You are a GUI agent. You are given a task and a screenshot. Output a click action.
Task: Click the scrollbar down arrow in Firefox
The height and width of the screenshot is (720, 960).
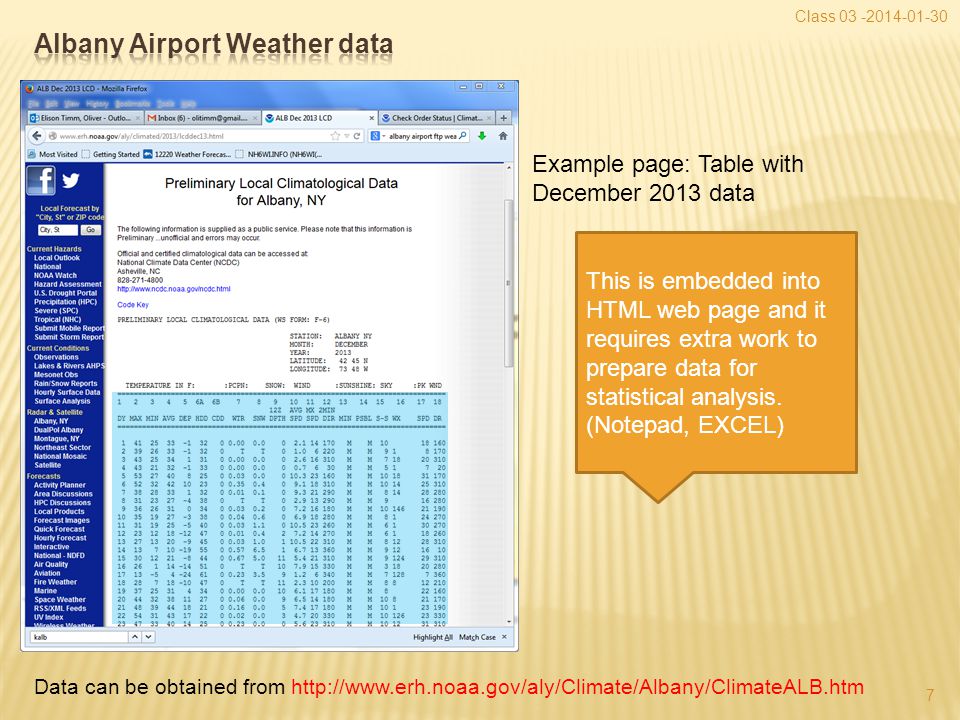[509, 621]
